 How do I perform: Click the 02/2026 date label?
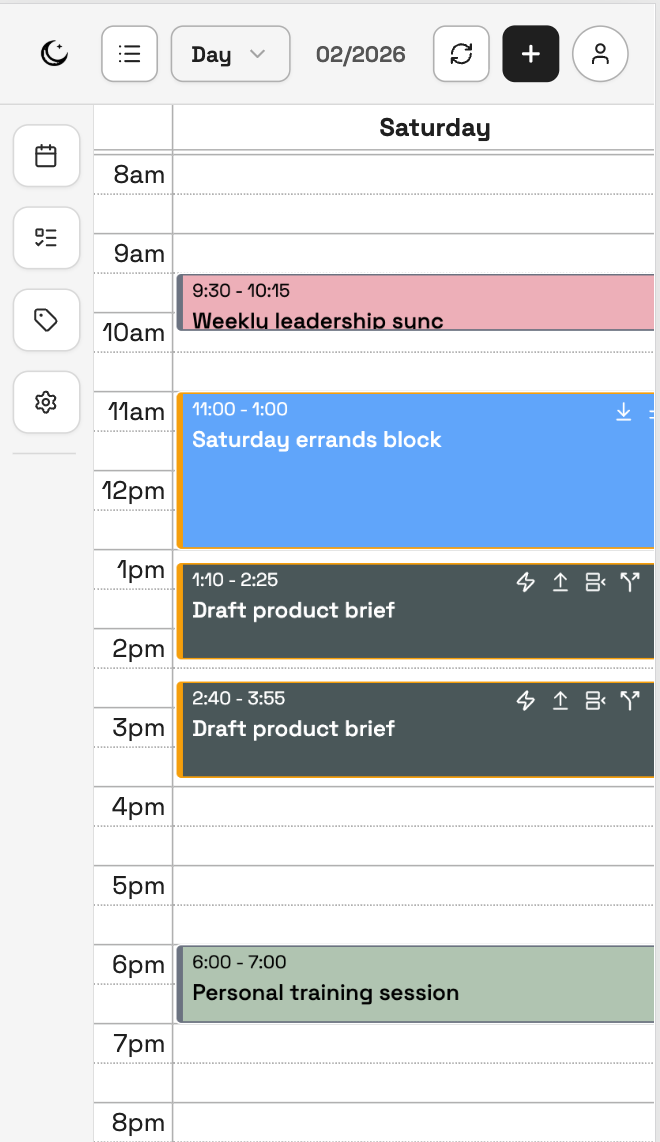(361, 54)
